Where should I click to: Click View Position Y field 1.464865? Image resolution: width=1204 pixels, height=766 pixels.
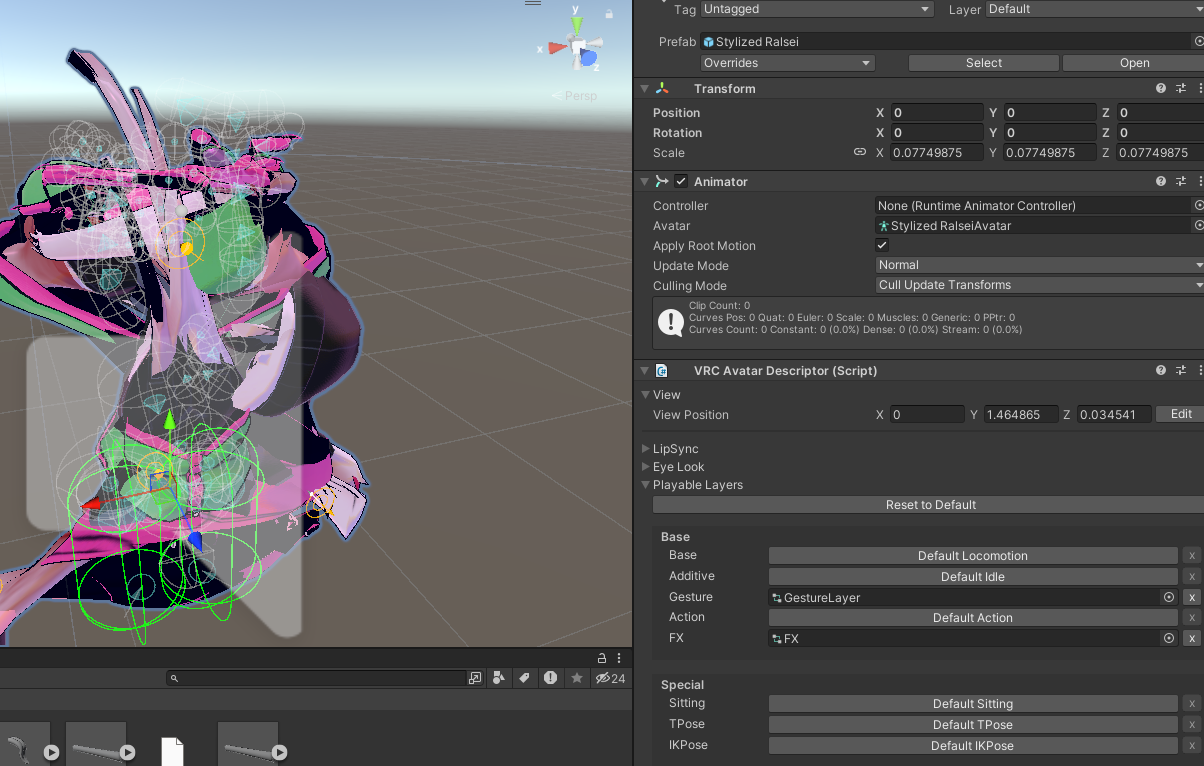coord(1021,414)
